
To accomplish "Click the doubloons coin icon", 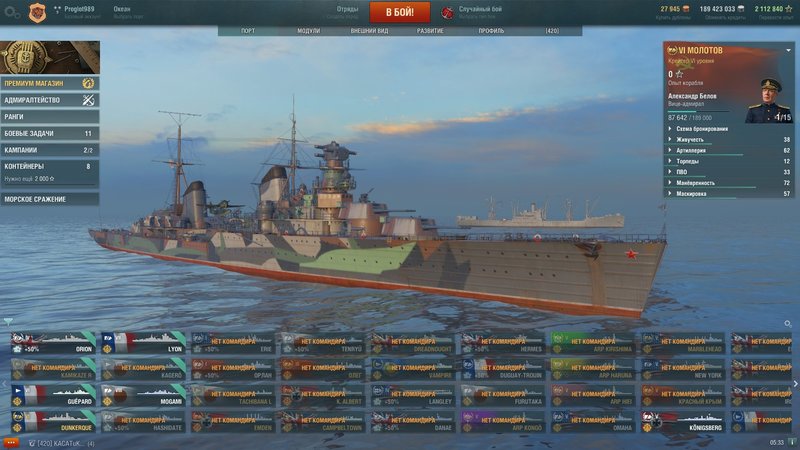I will coord(686,9).
